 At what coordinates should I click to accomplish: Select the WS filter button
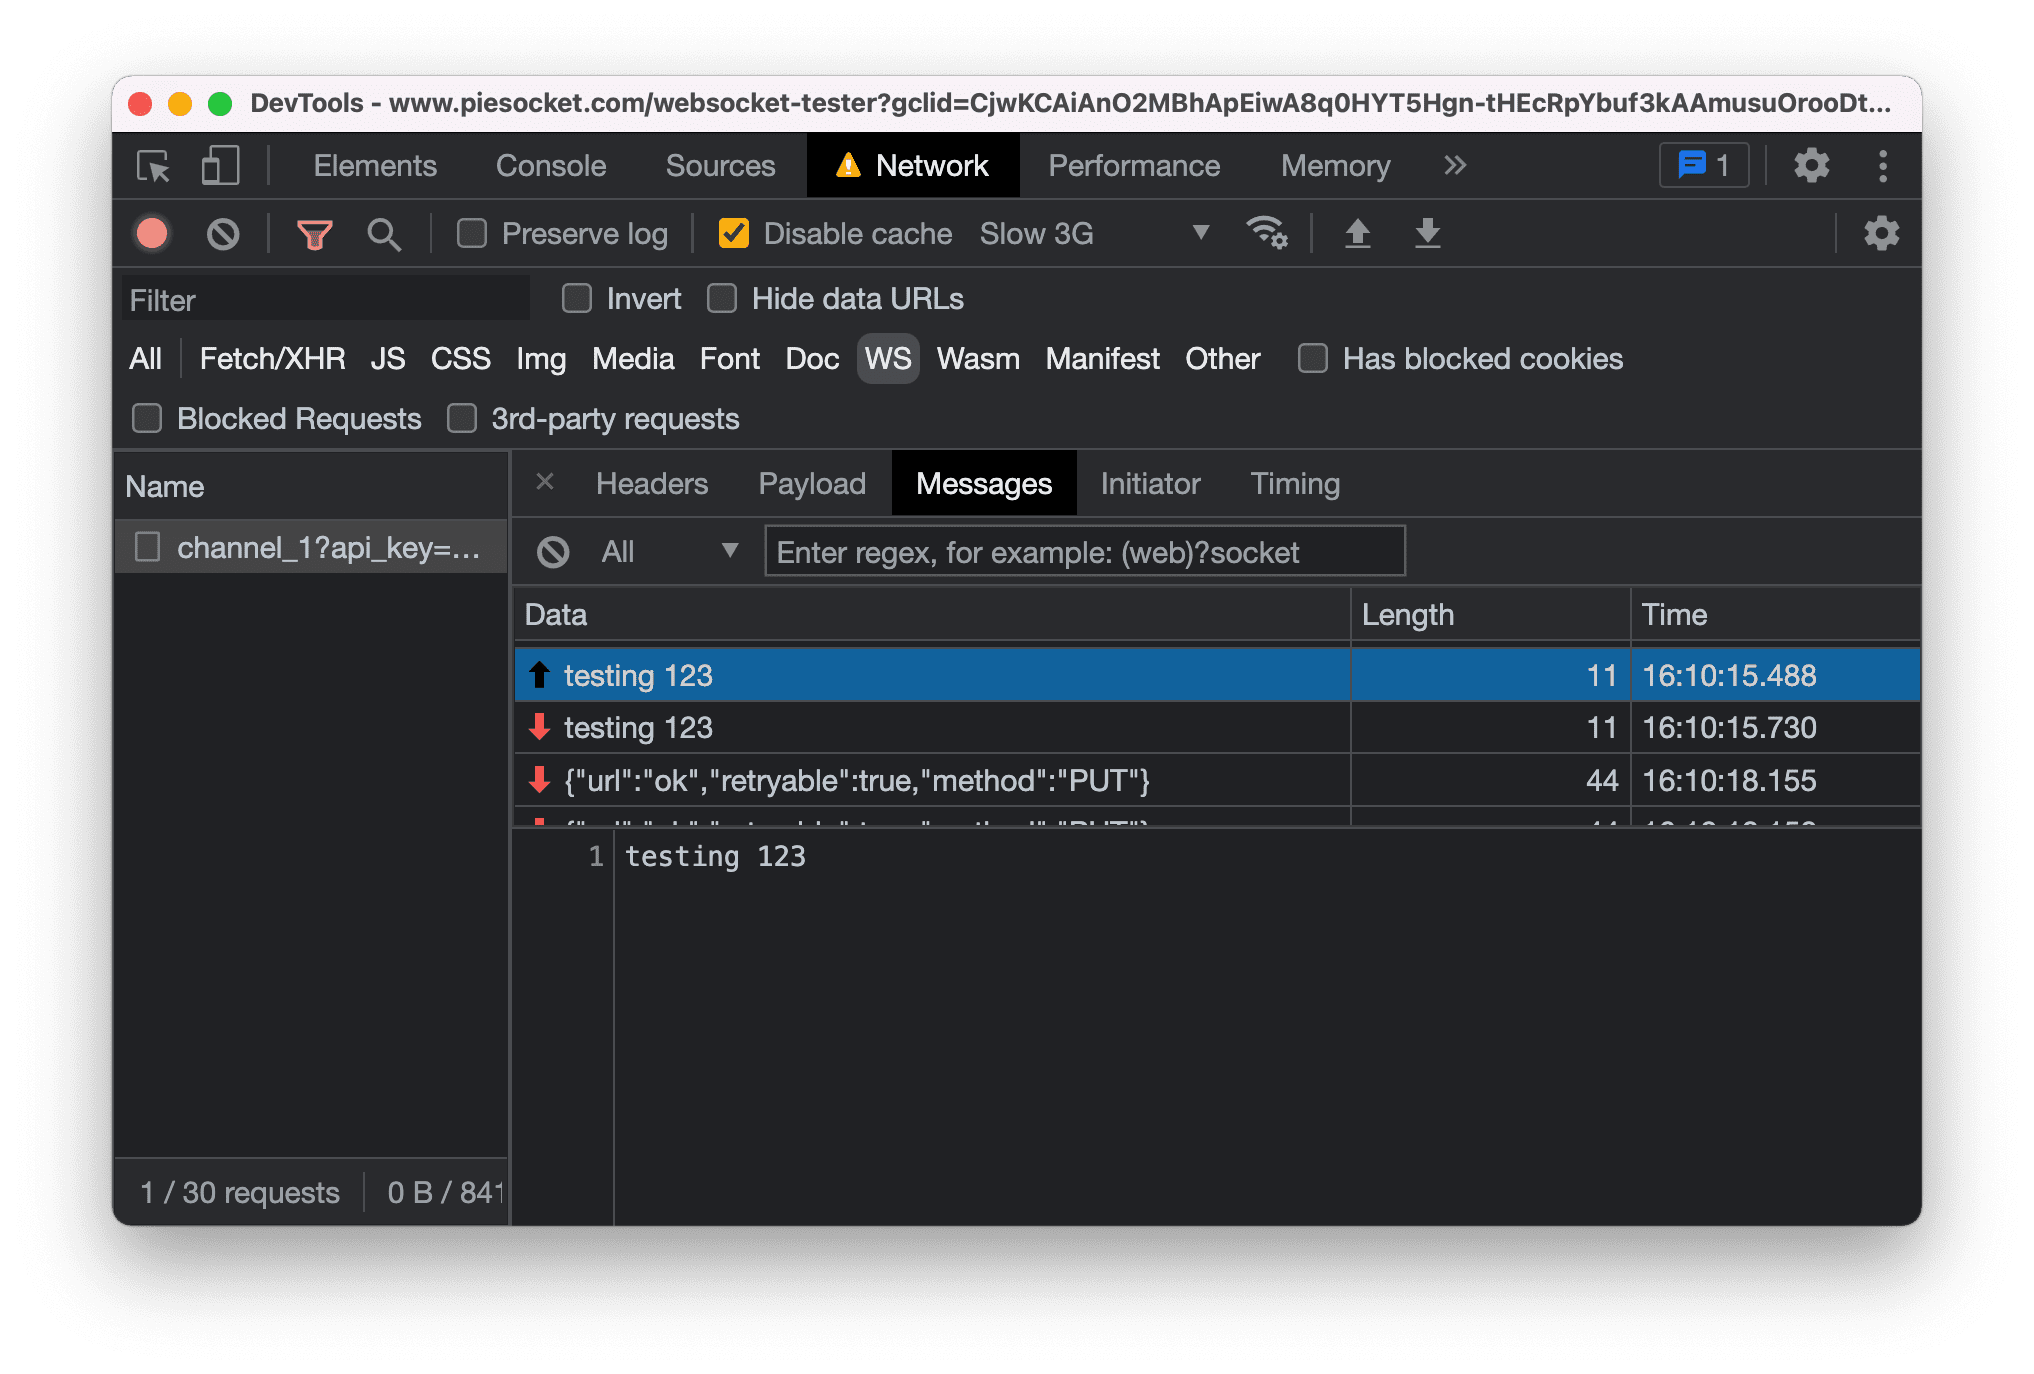tap(886, 359)
